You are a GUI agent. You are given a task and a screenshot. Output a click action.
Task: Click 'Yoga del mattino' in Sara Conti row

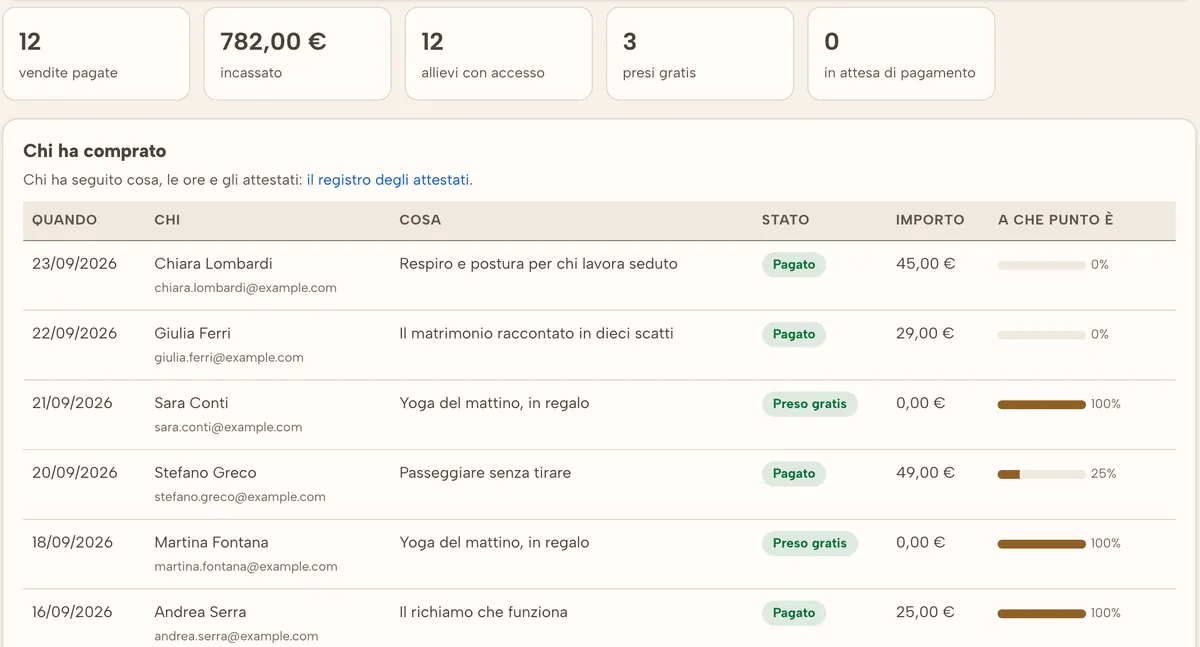coord(494,403)
